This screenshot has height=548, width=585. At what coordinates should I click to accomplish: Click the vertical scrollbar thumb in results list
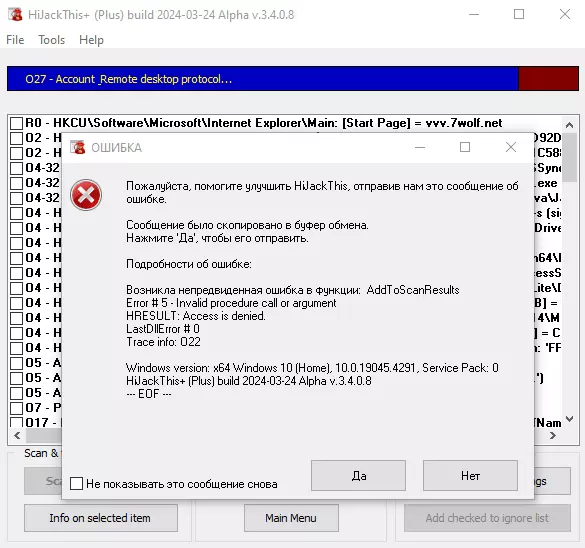click(x=569, y=157)
